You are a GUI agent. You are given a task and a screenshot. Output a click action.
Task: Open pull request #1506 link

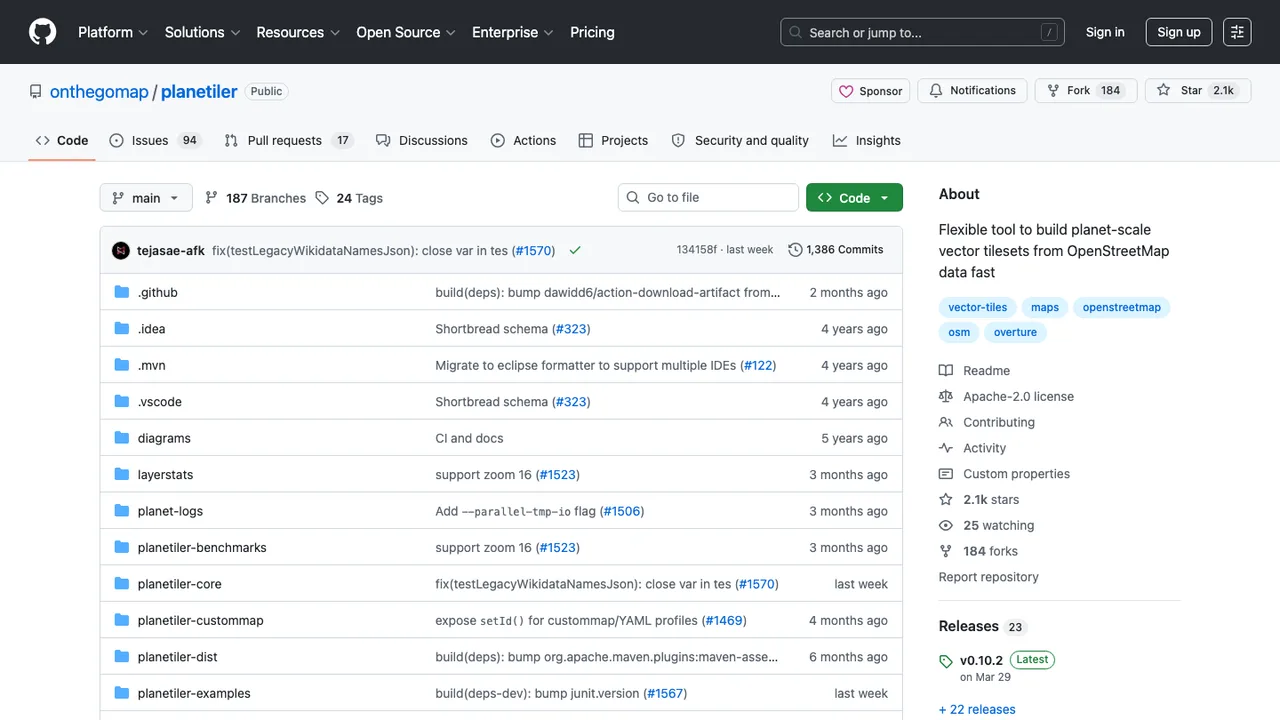(x=621, y=511)
